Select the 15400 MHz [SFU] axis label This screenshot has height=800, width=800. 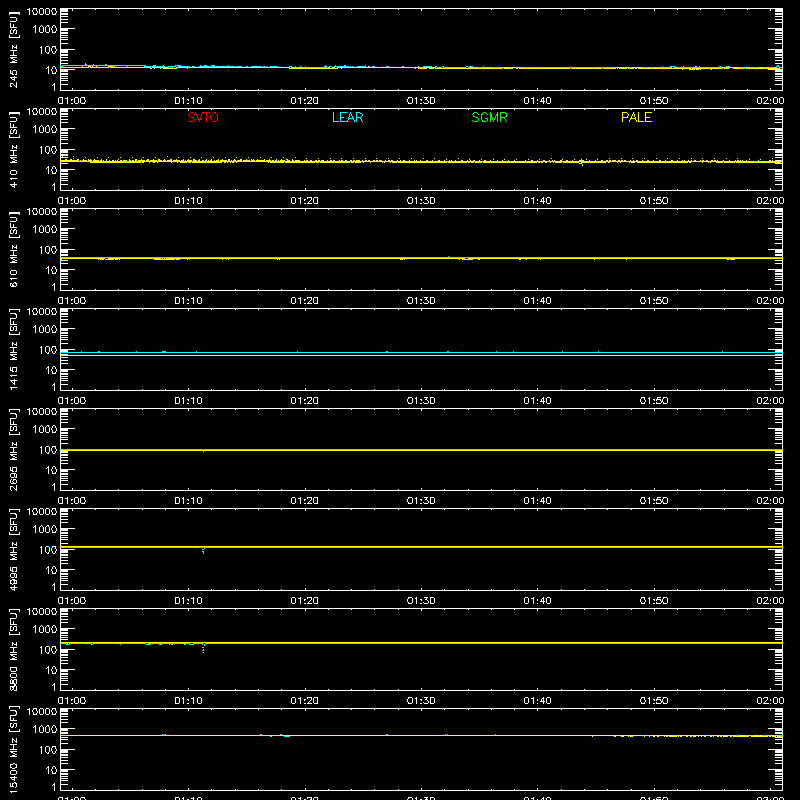click(13, 749)
